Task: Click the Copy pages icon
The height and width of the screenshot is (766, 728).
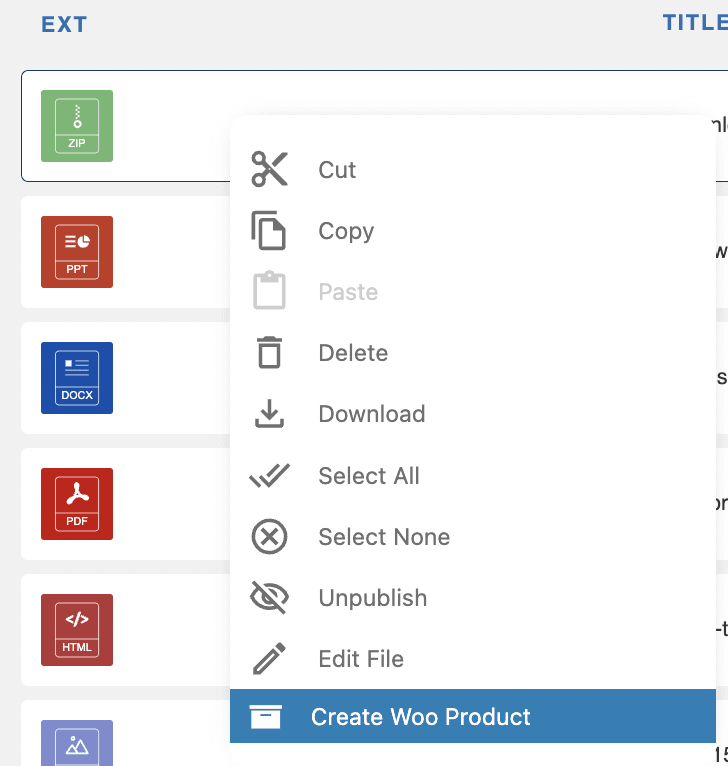Action: [x=268, y=231]
